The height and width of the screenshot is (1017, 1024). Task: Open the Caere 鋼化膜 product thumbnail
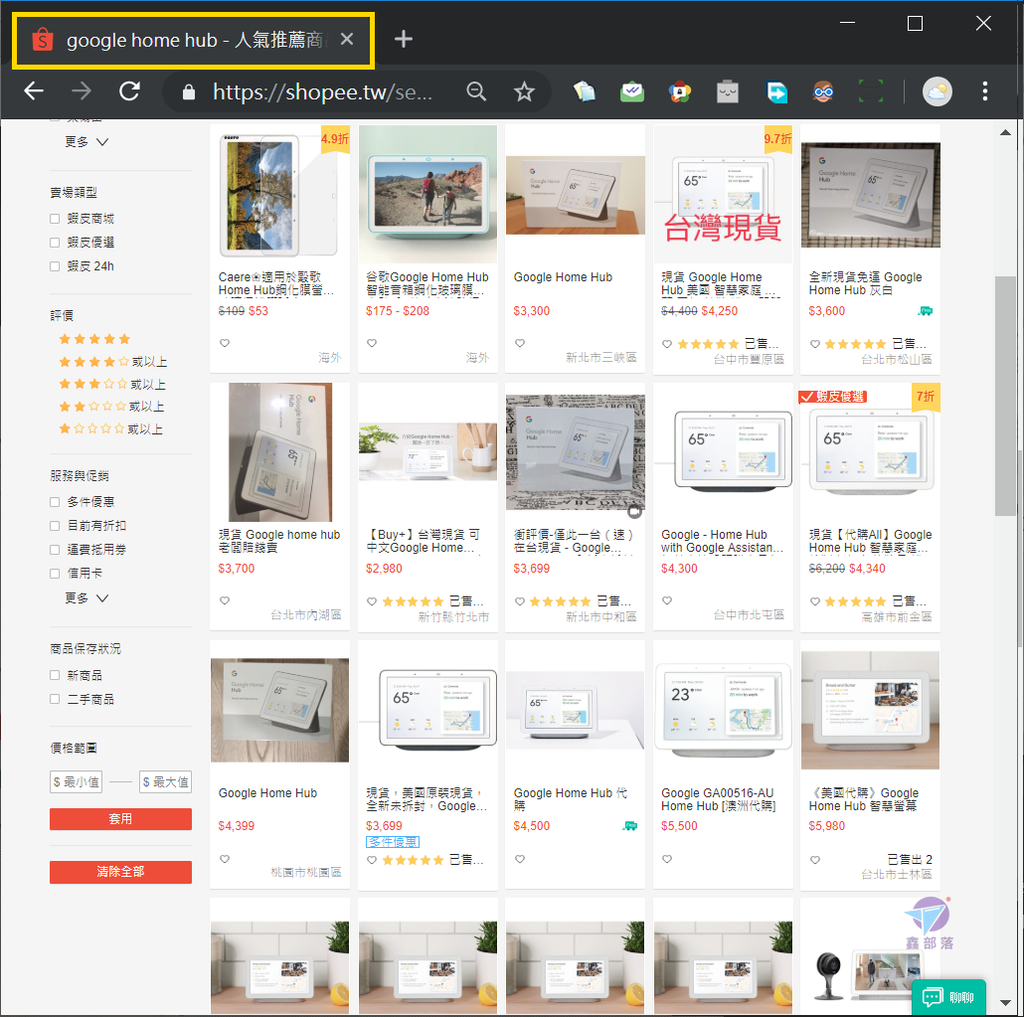coord(280,195)
